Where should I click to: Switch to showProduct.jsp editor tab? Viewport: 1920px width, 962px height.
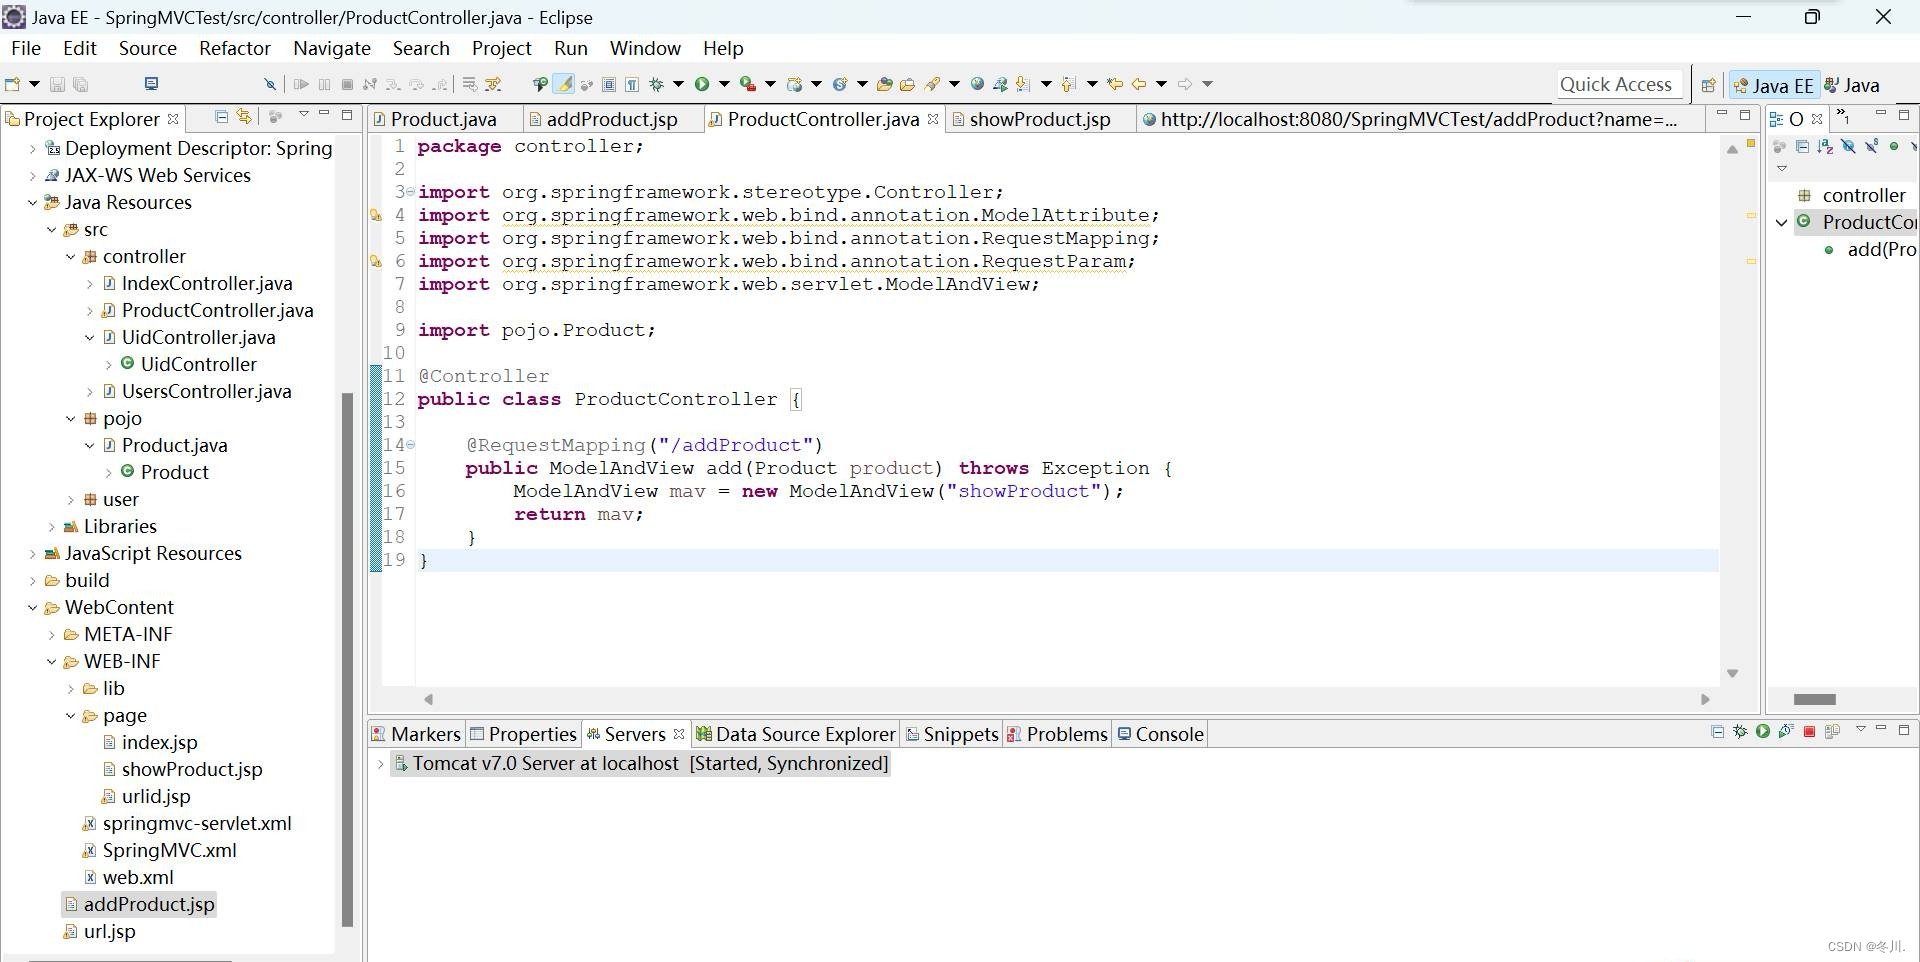tap(1040, 119)
